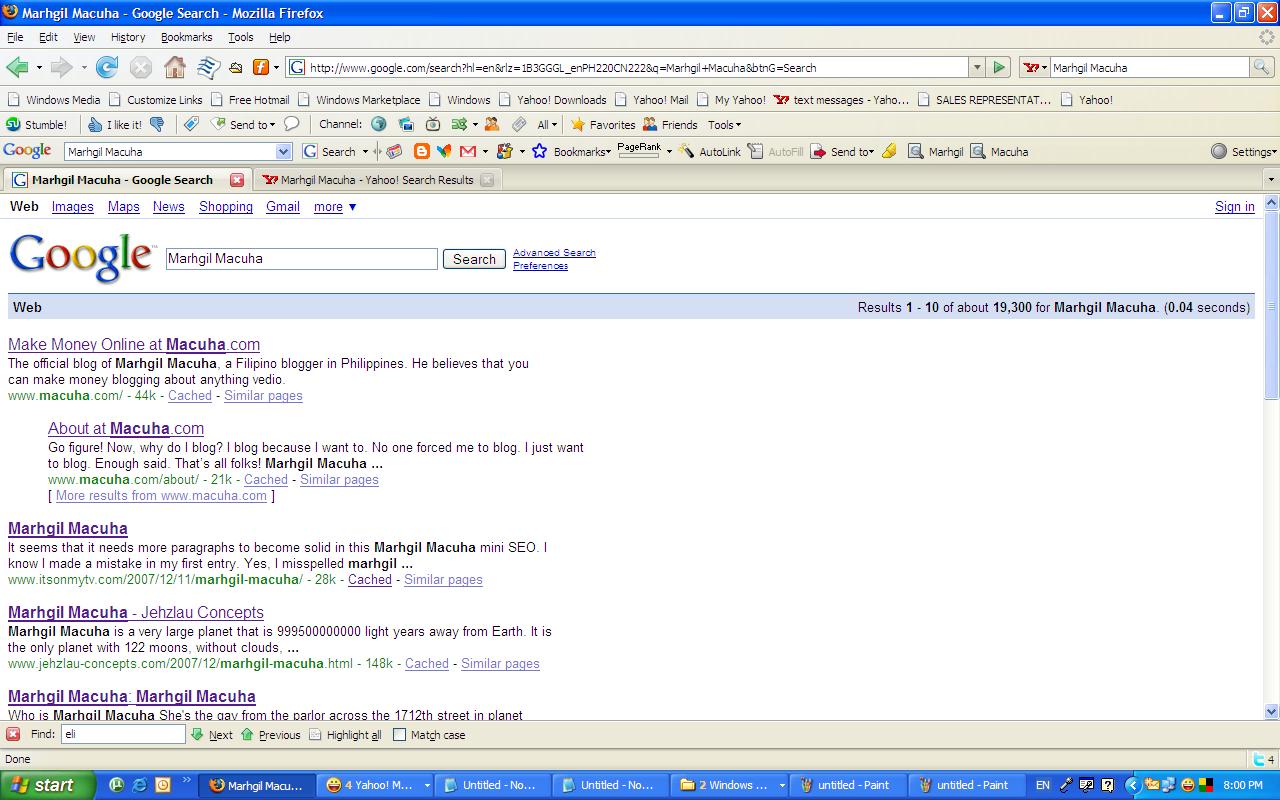1280x800 pixels.
Task: Toggle the Match case checkbox
Action: 400,734
